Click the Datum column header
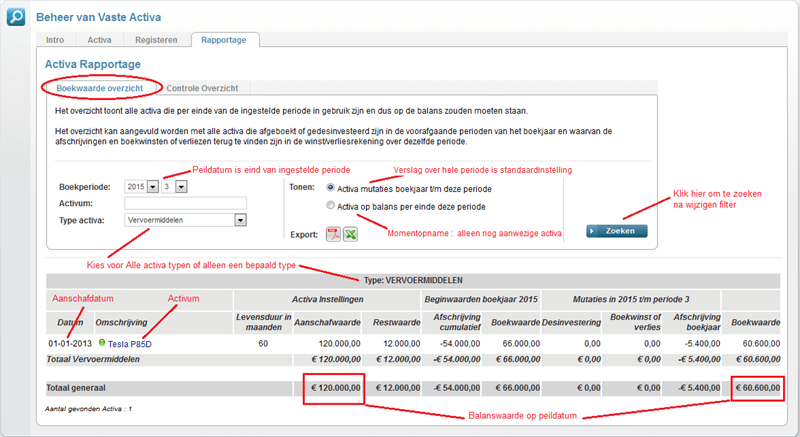The height and width of the screenshot is (437, 800). pyautogui.click(x=70, y=322)
